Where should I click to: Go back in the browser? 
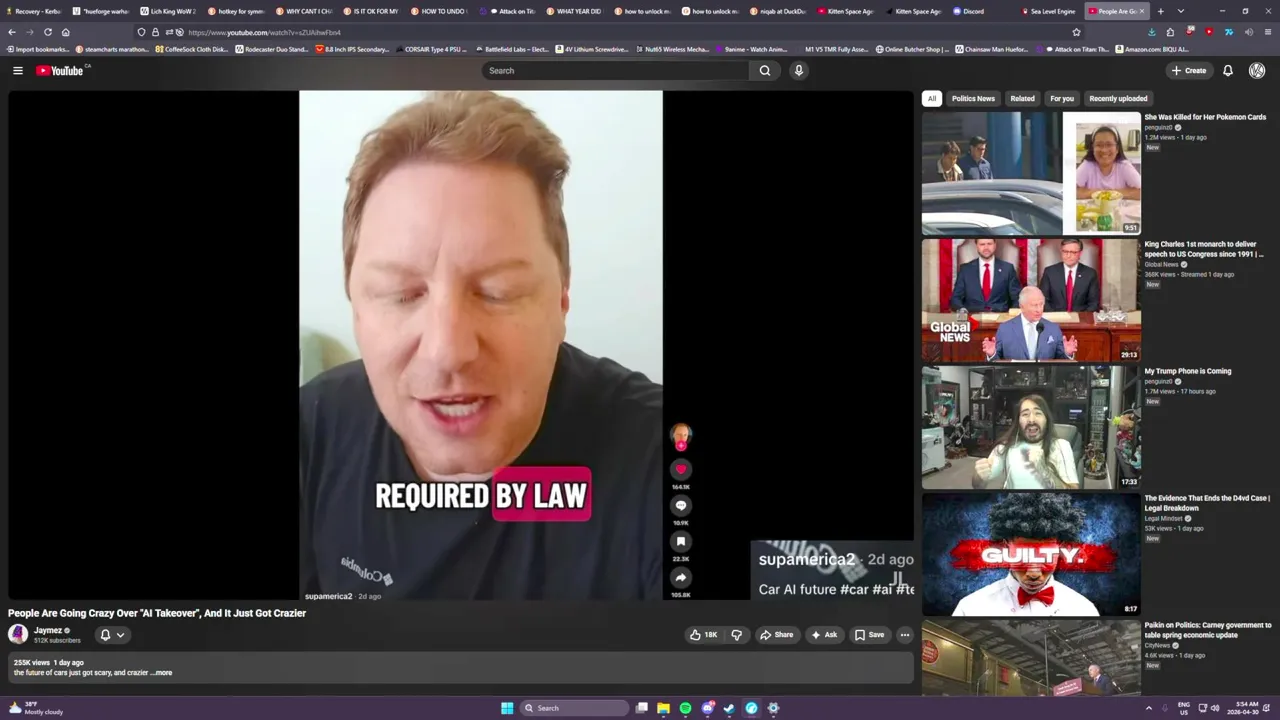pyautogui.click(x=12, y=32)
